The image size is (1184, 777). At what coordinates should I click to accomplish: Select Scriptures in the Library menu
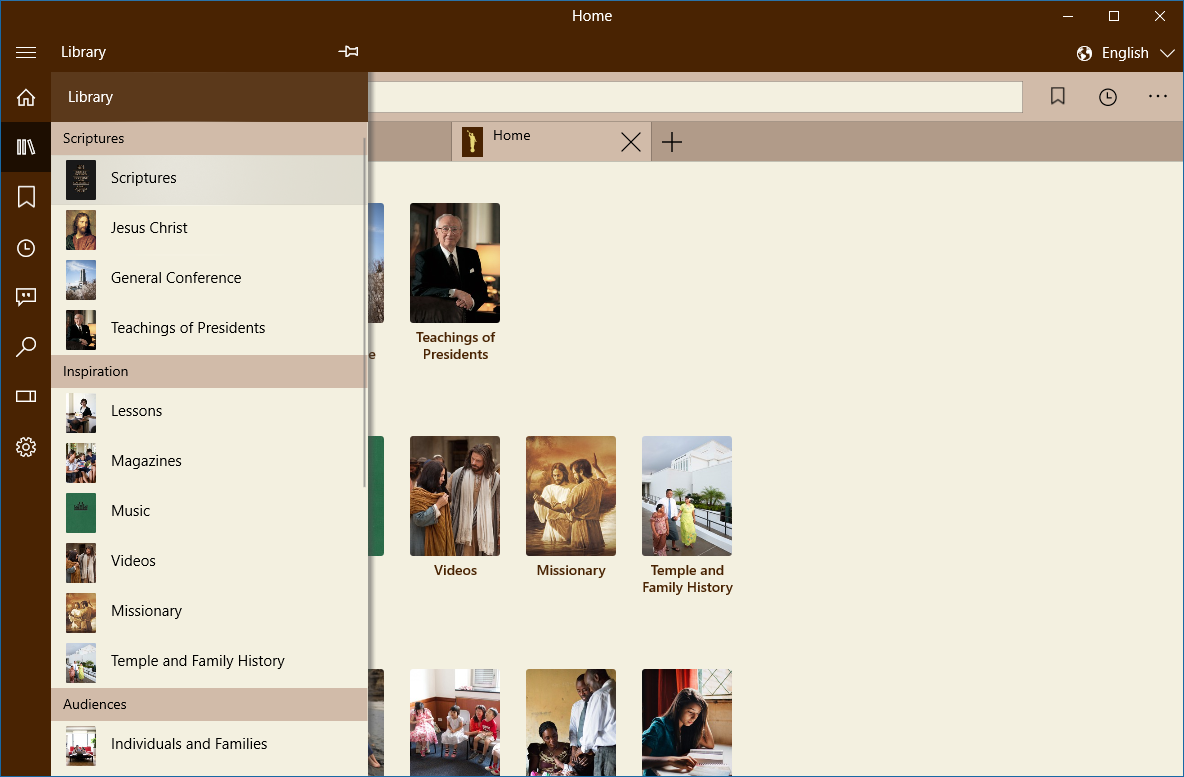[143, 178]
